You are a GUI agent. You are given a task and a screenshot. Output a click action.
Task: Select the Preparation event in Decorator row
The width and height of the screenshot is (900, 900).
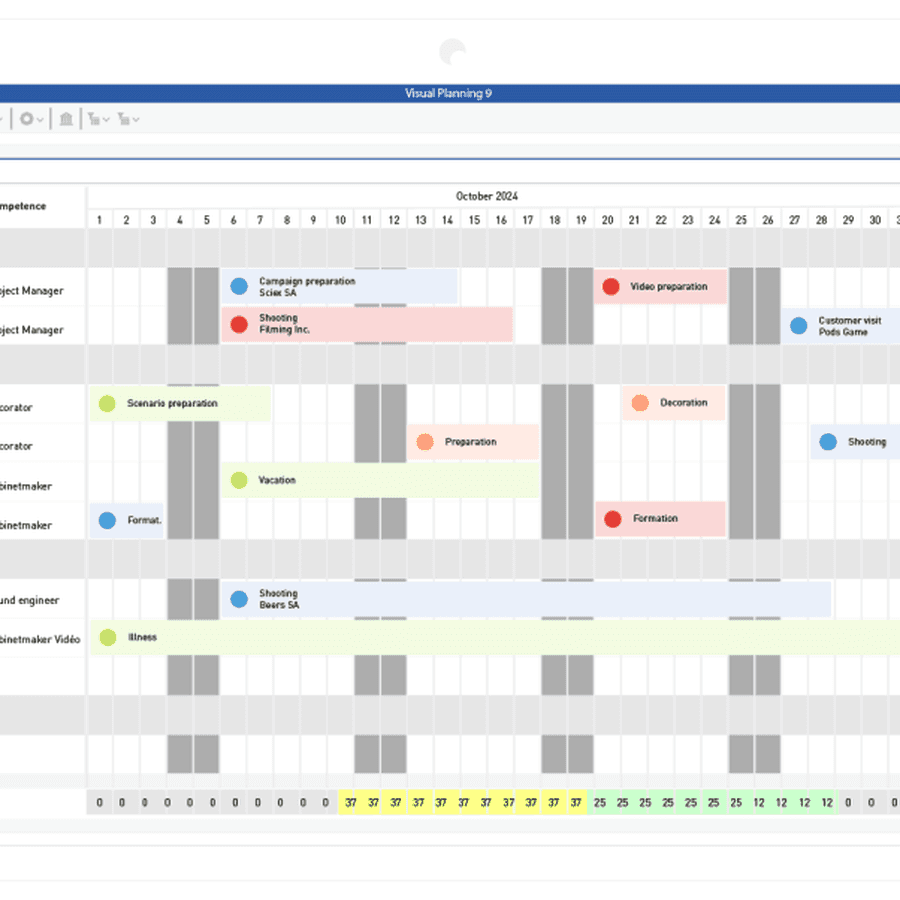pos(472,442)
